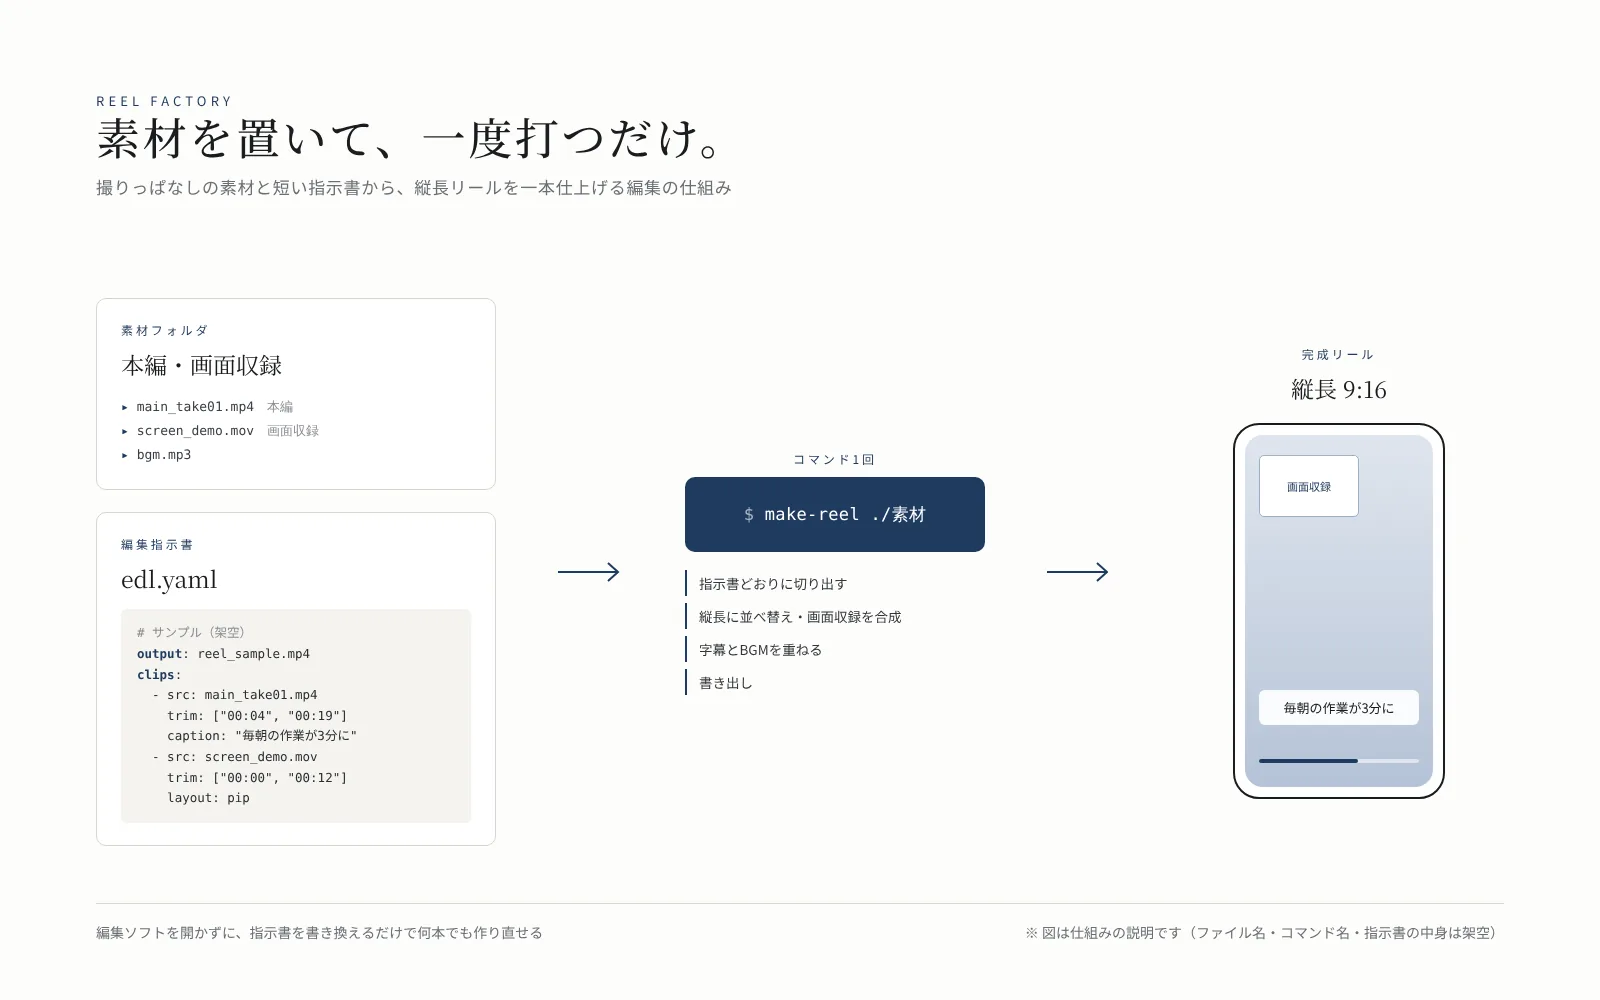This screenshot has height=1000, width=1600.
Task: Click the 素材フォルダ label
Action: tap(165, 331)
